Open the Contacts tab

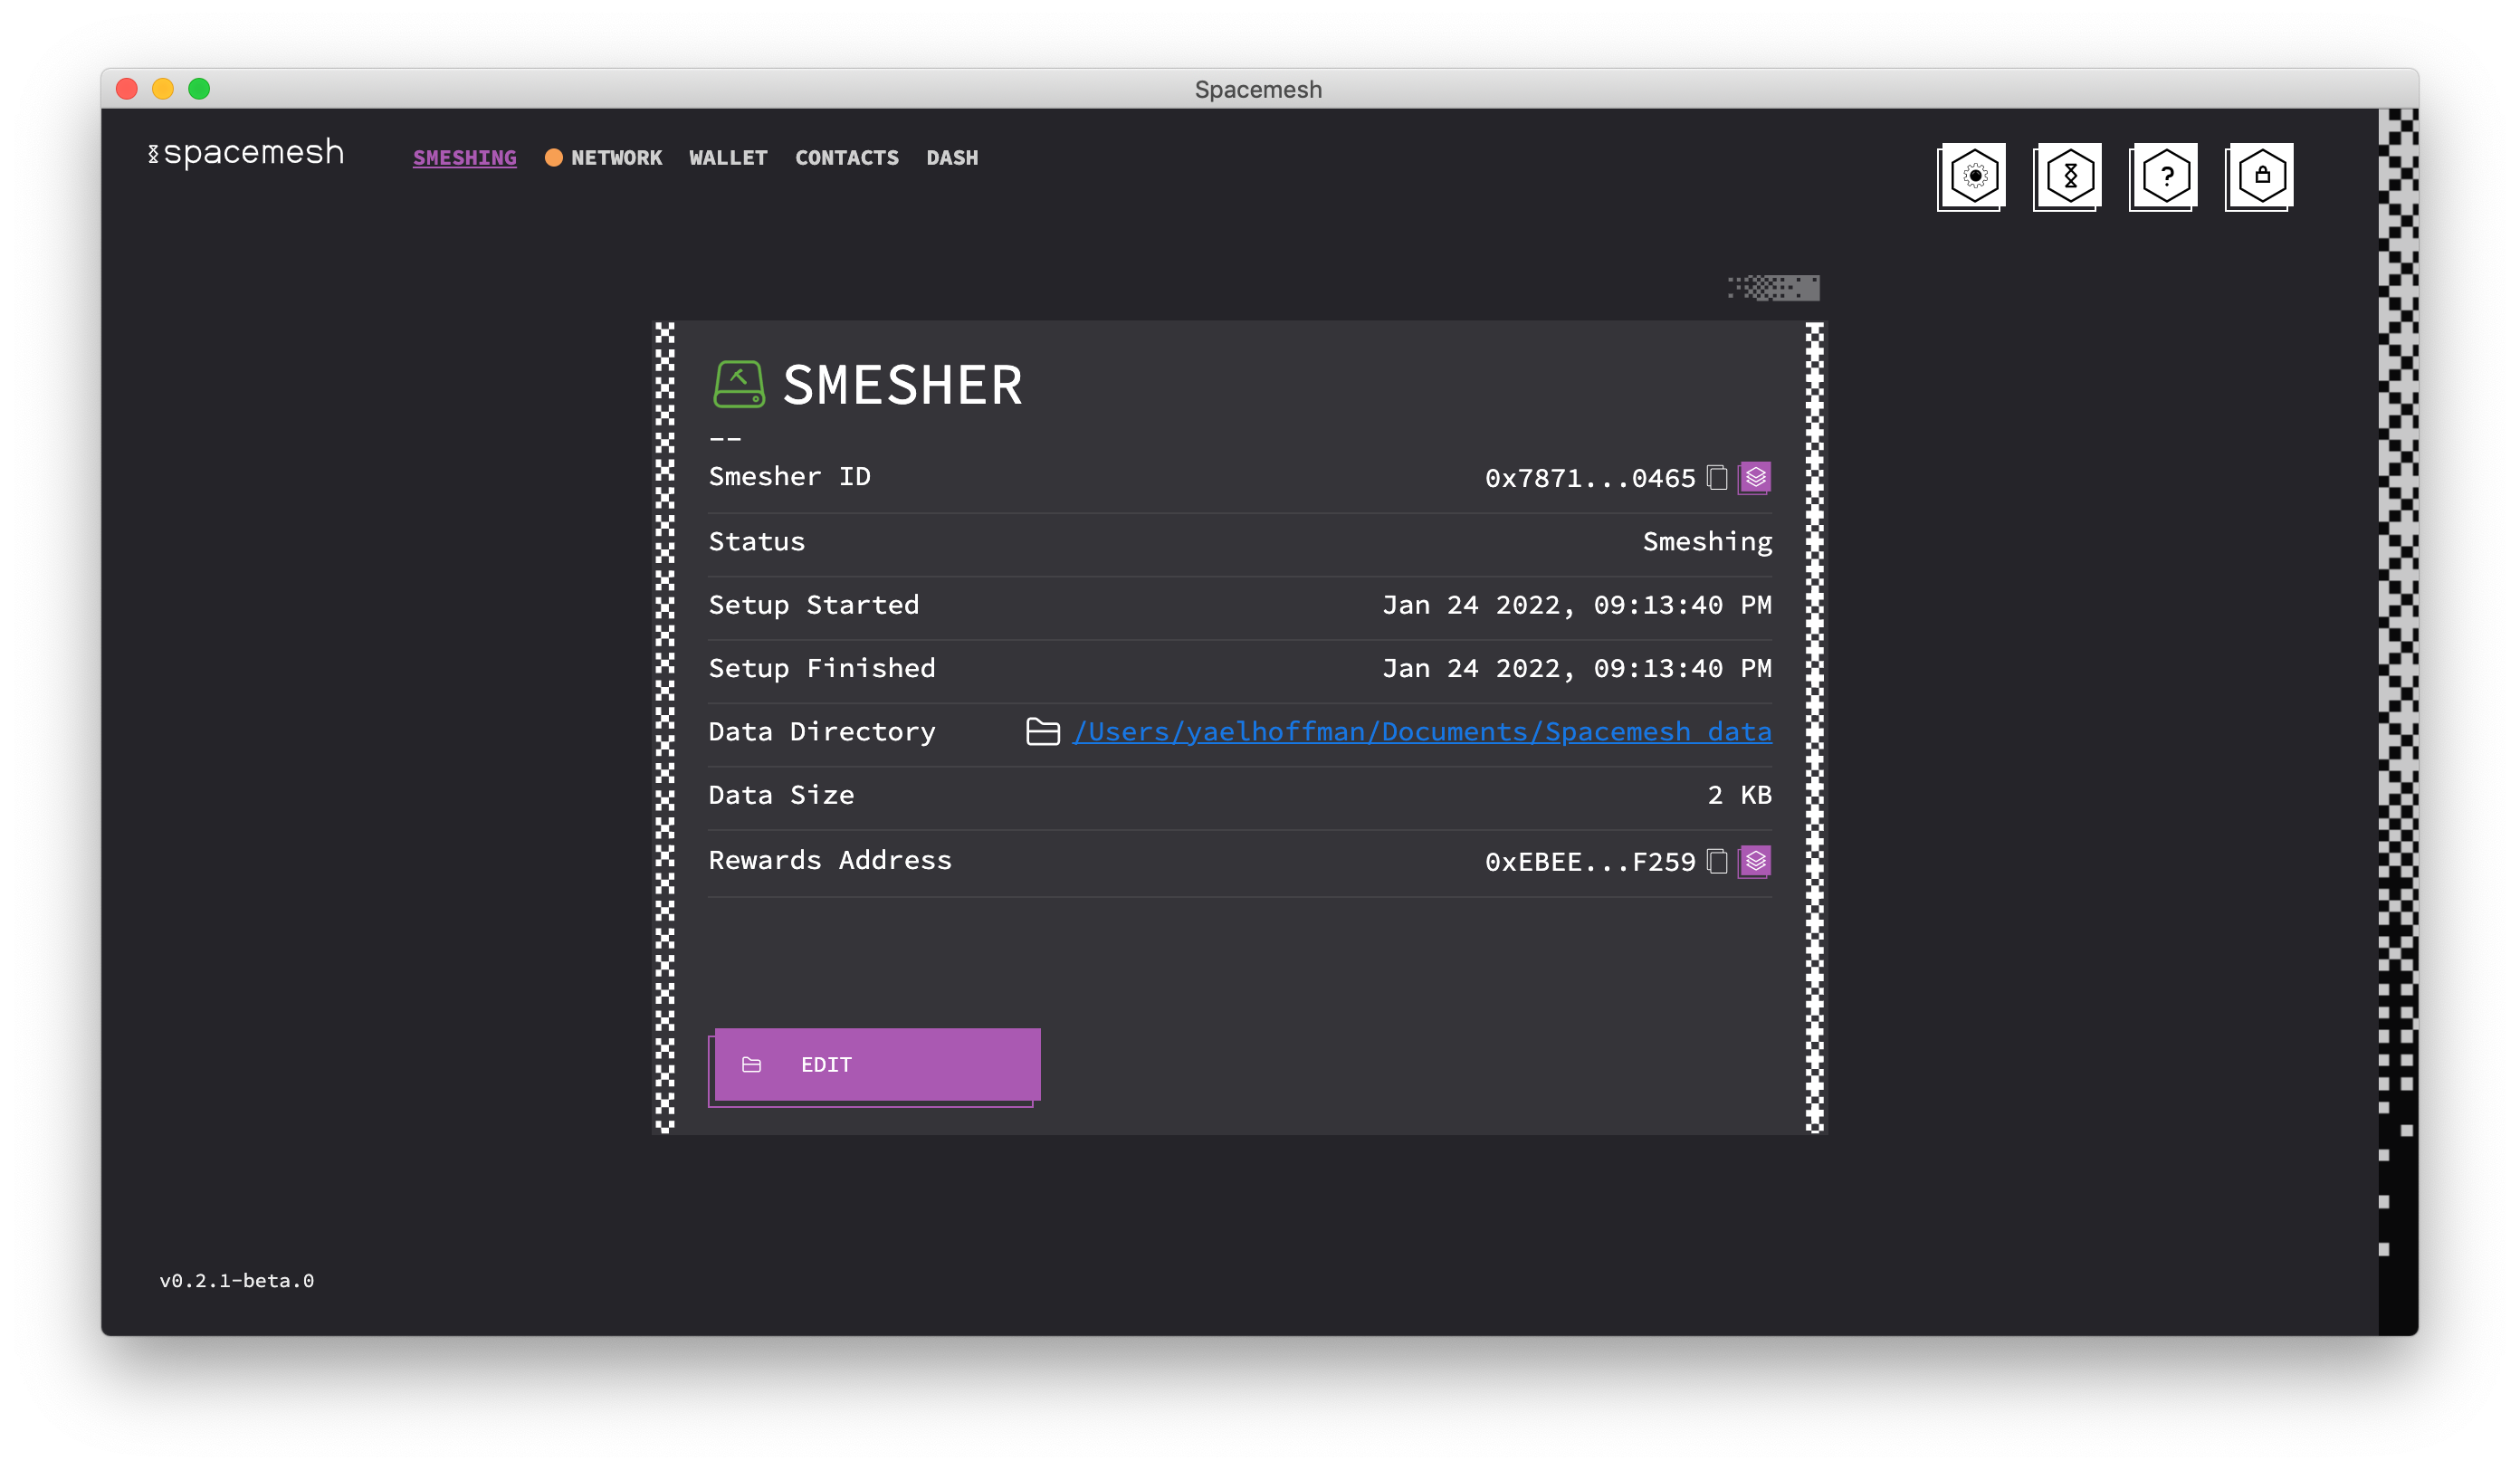click(x=847, y=158)
